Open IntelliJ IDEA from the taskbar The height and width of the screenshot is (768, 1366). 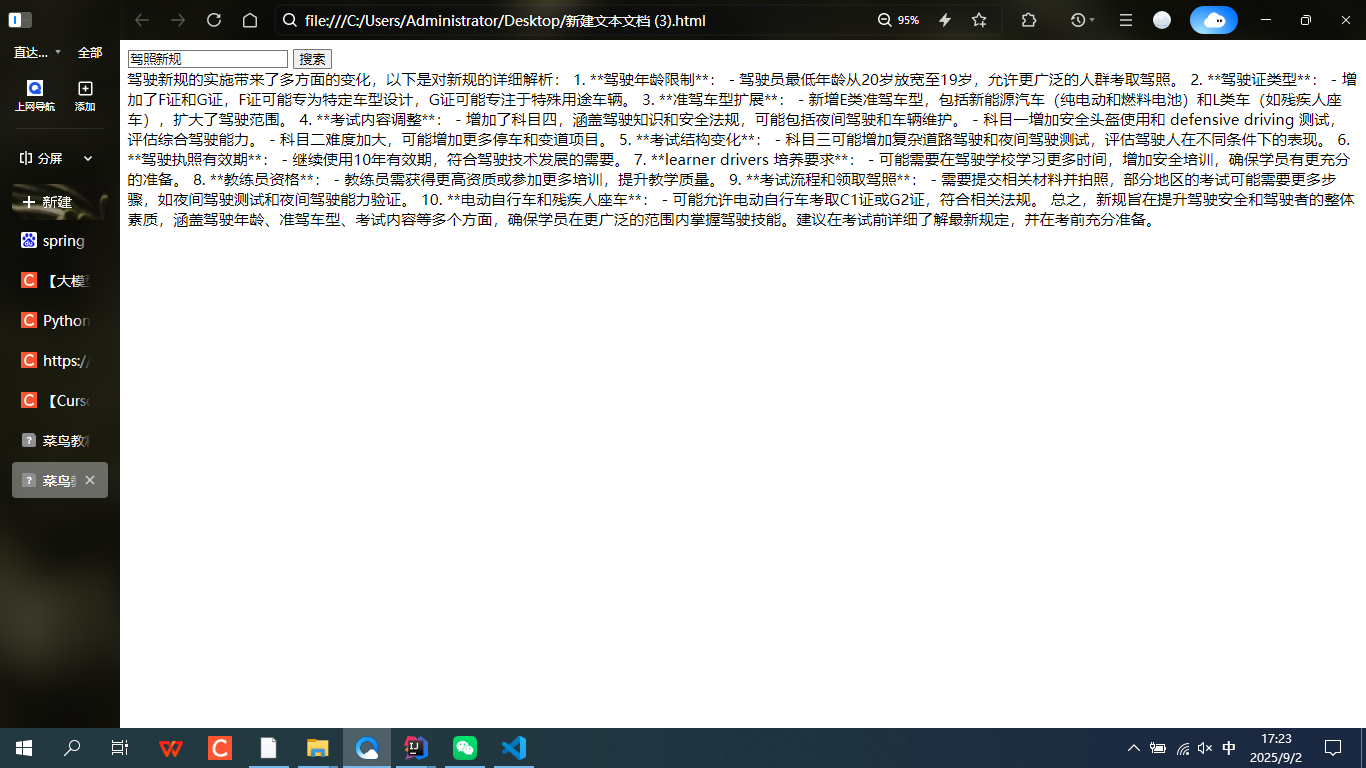coord(416,748)
